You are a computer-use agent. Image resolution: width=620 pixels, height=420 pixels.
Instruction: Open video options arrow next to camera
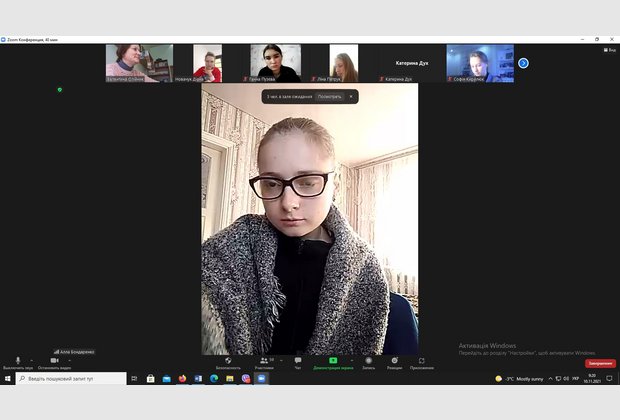70,360
